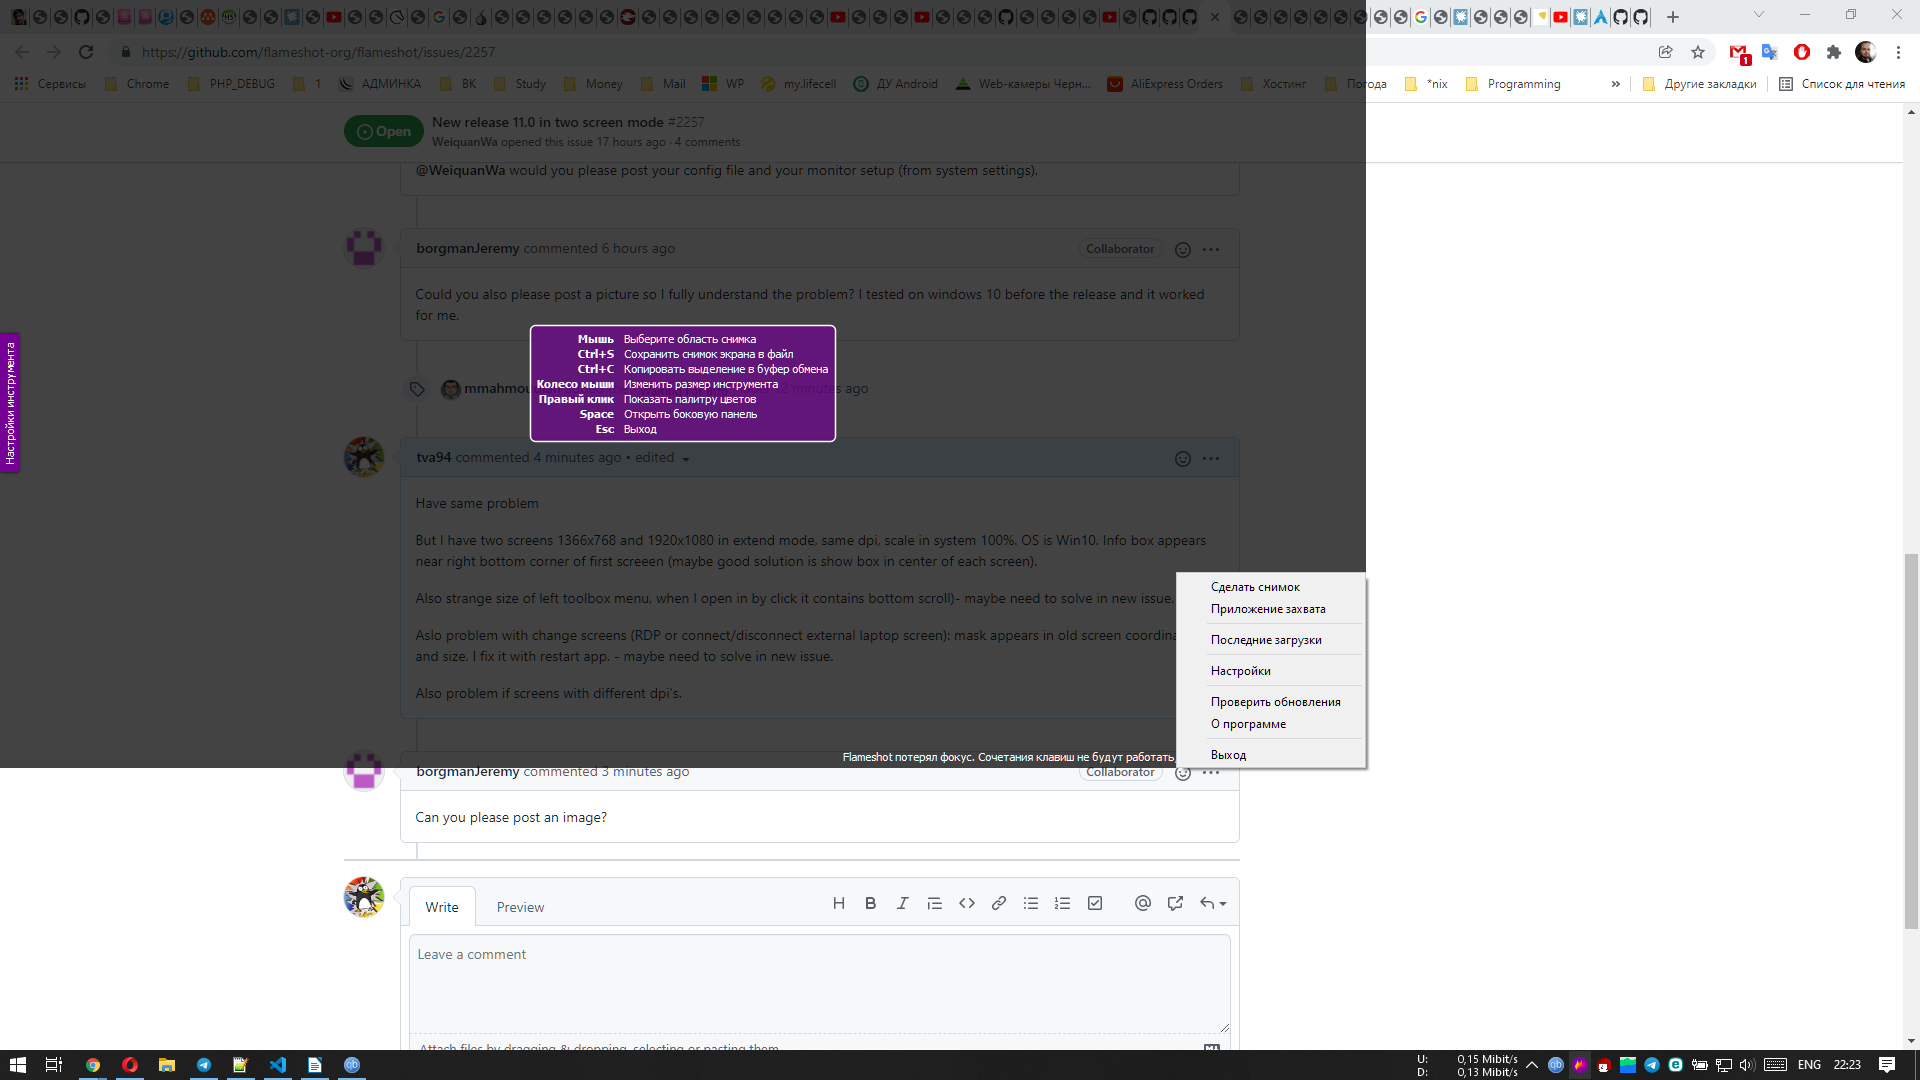Select Сделать снимок in tray menu
The width and height of the screenshot is (1920, 1080).
(x=1254, y=587)
